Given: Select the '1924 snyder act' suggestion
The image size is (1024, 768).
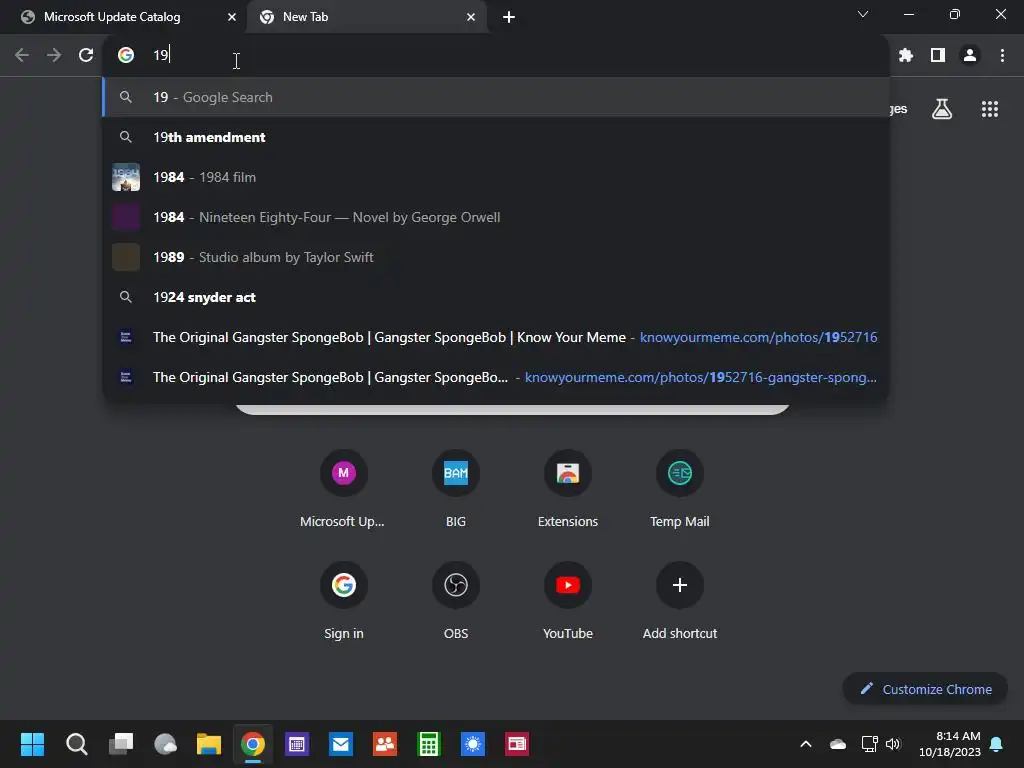Looking at the screenshot, I should click(496, 297).
